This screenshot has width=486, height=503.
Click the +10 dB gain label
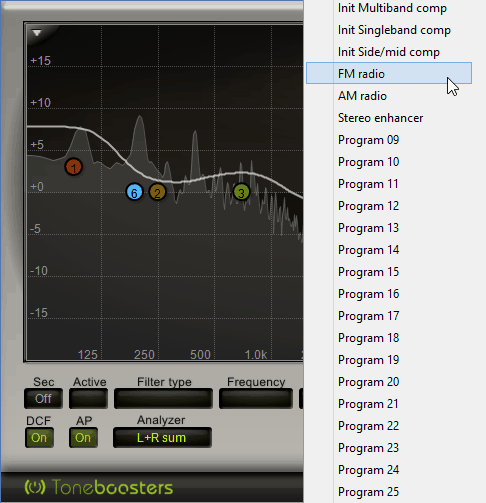[40, 103]
